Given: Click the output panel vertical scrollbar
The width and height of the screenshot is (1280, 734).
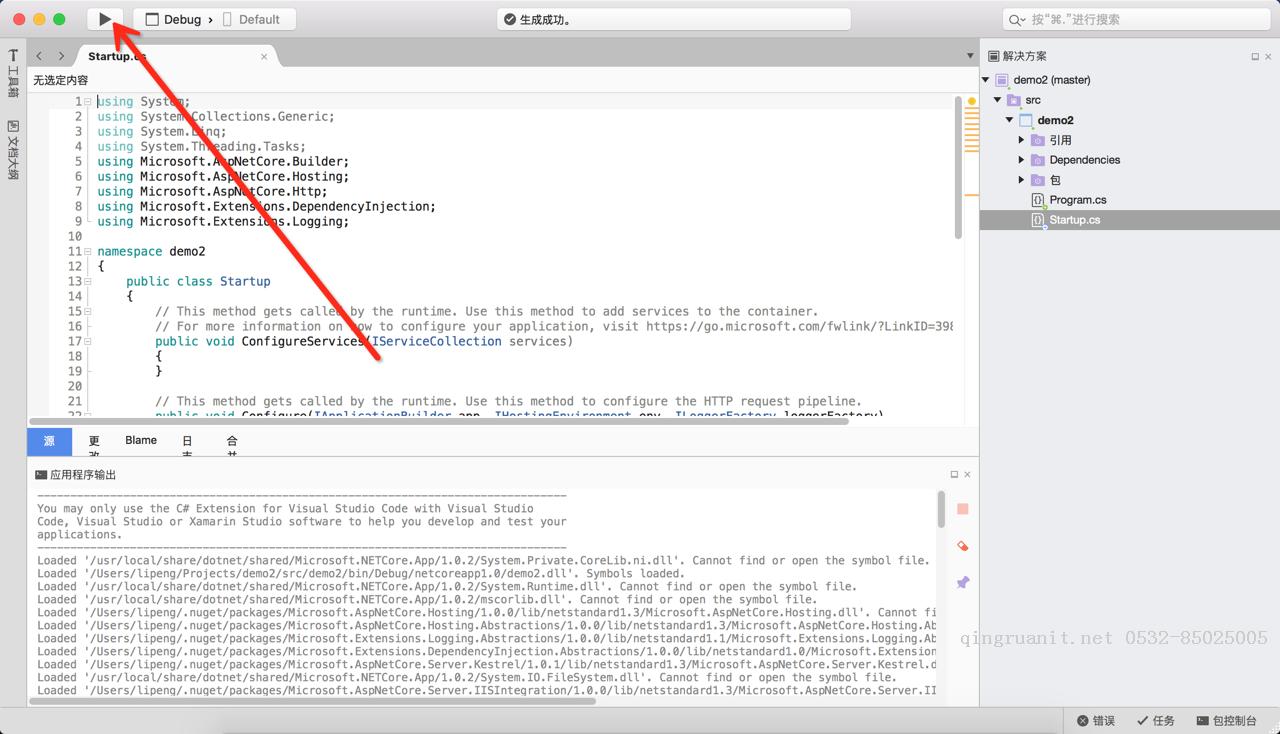Looking at the screenshot, I should [941, 510].
